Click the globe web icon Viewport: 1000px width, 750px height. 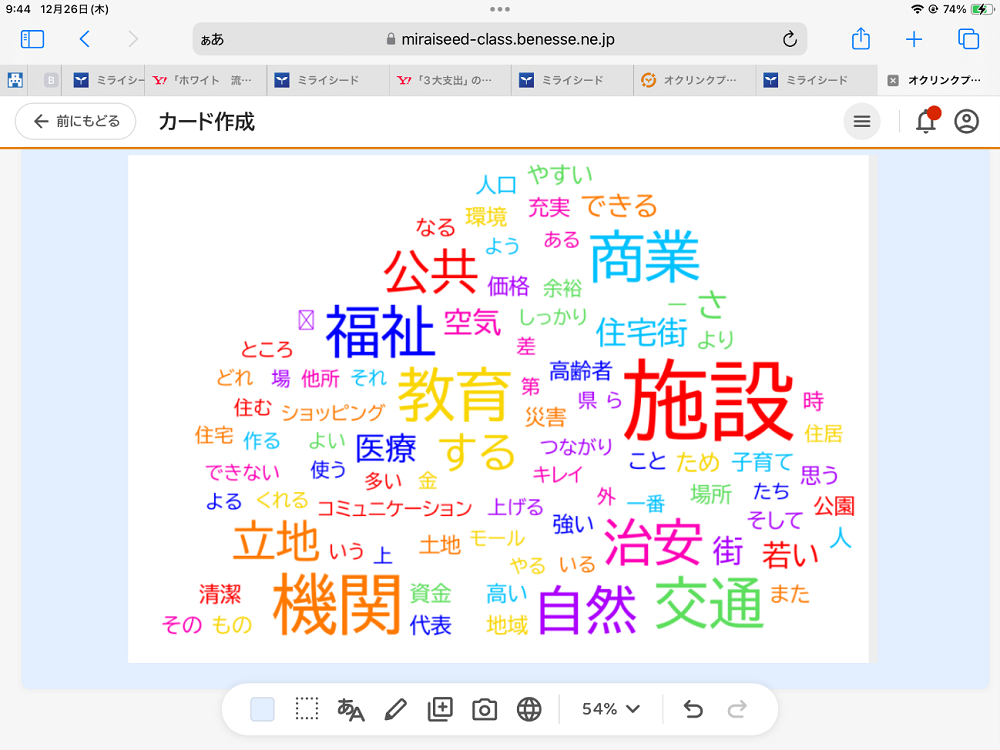[x=529, y=709]
